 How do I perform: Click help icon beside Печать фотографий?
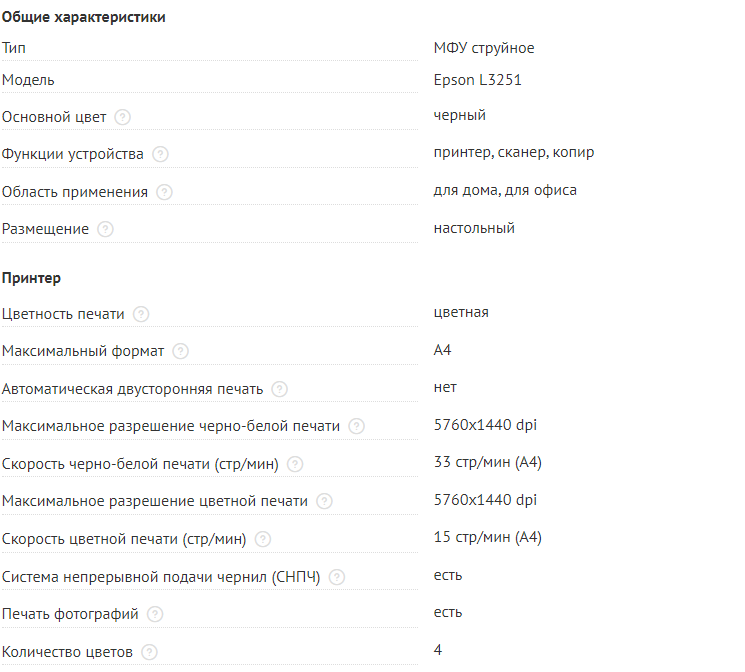click(155, 614)
